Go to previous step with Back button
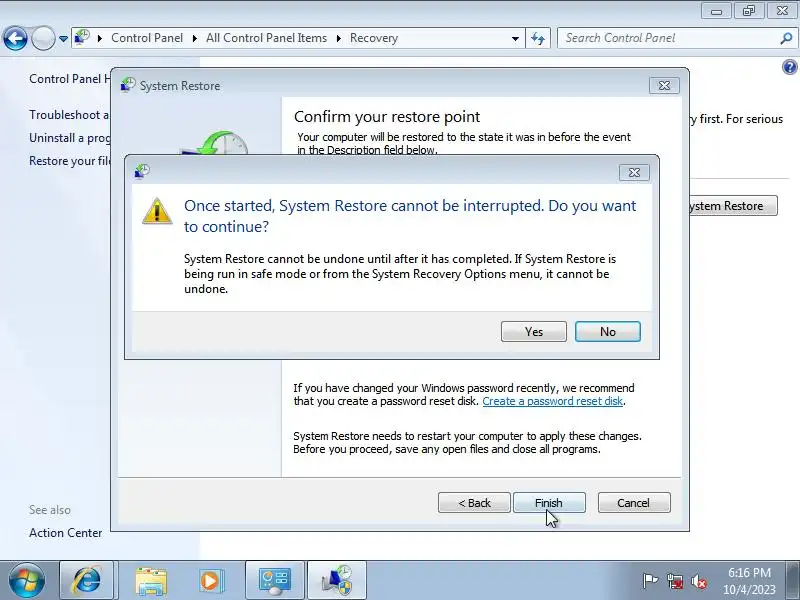Viewport: 800px width, 600px height. click(x=474, y=503)
